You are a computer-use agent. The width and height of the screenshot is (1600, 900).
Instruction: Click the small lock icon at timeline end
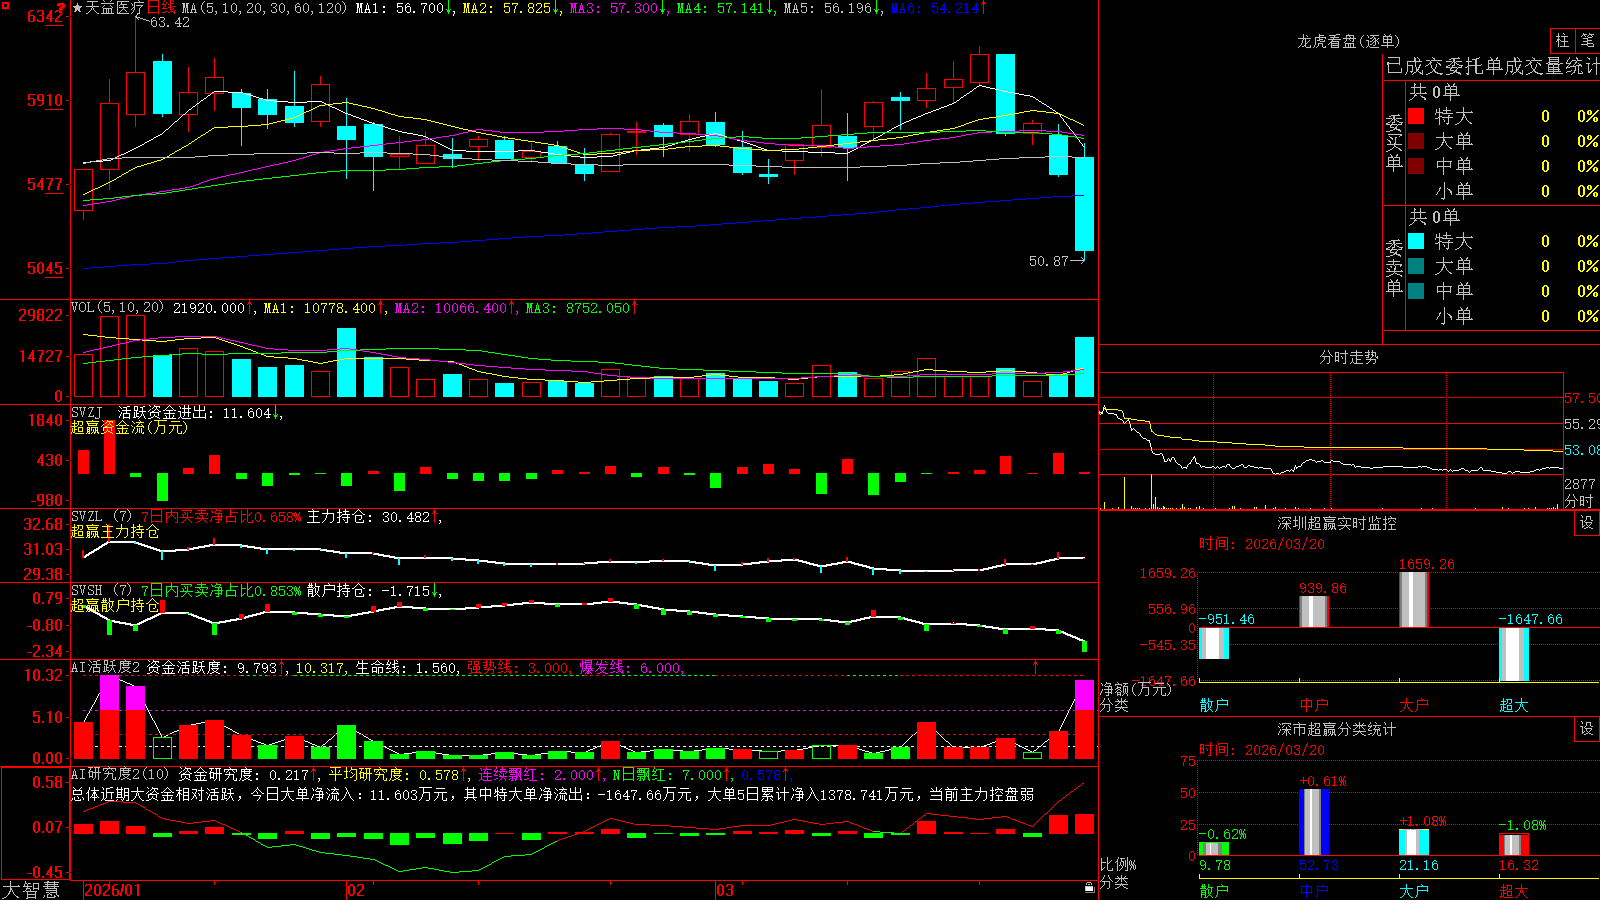click(x=1090, y=887)
